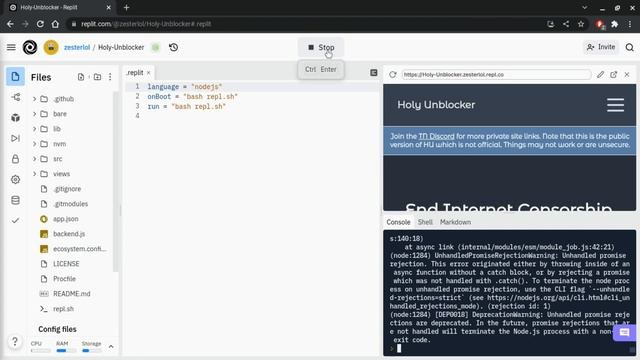Expand the bare folder
This screenshot has height=360, width=640.
pyautogui.click(x=34, y=114)
